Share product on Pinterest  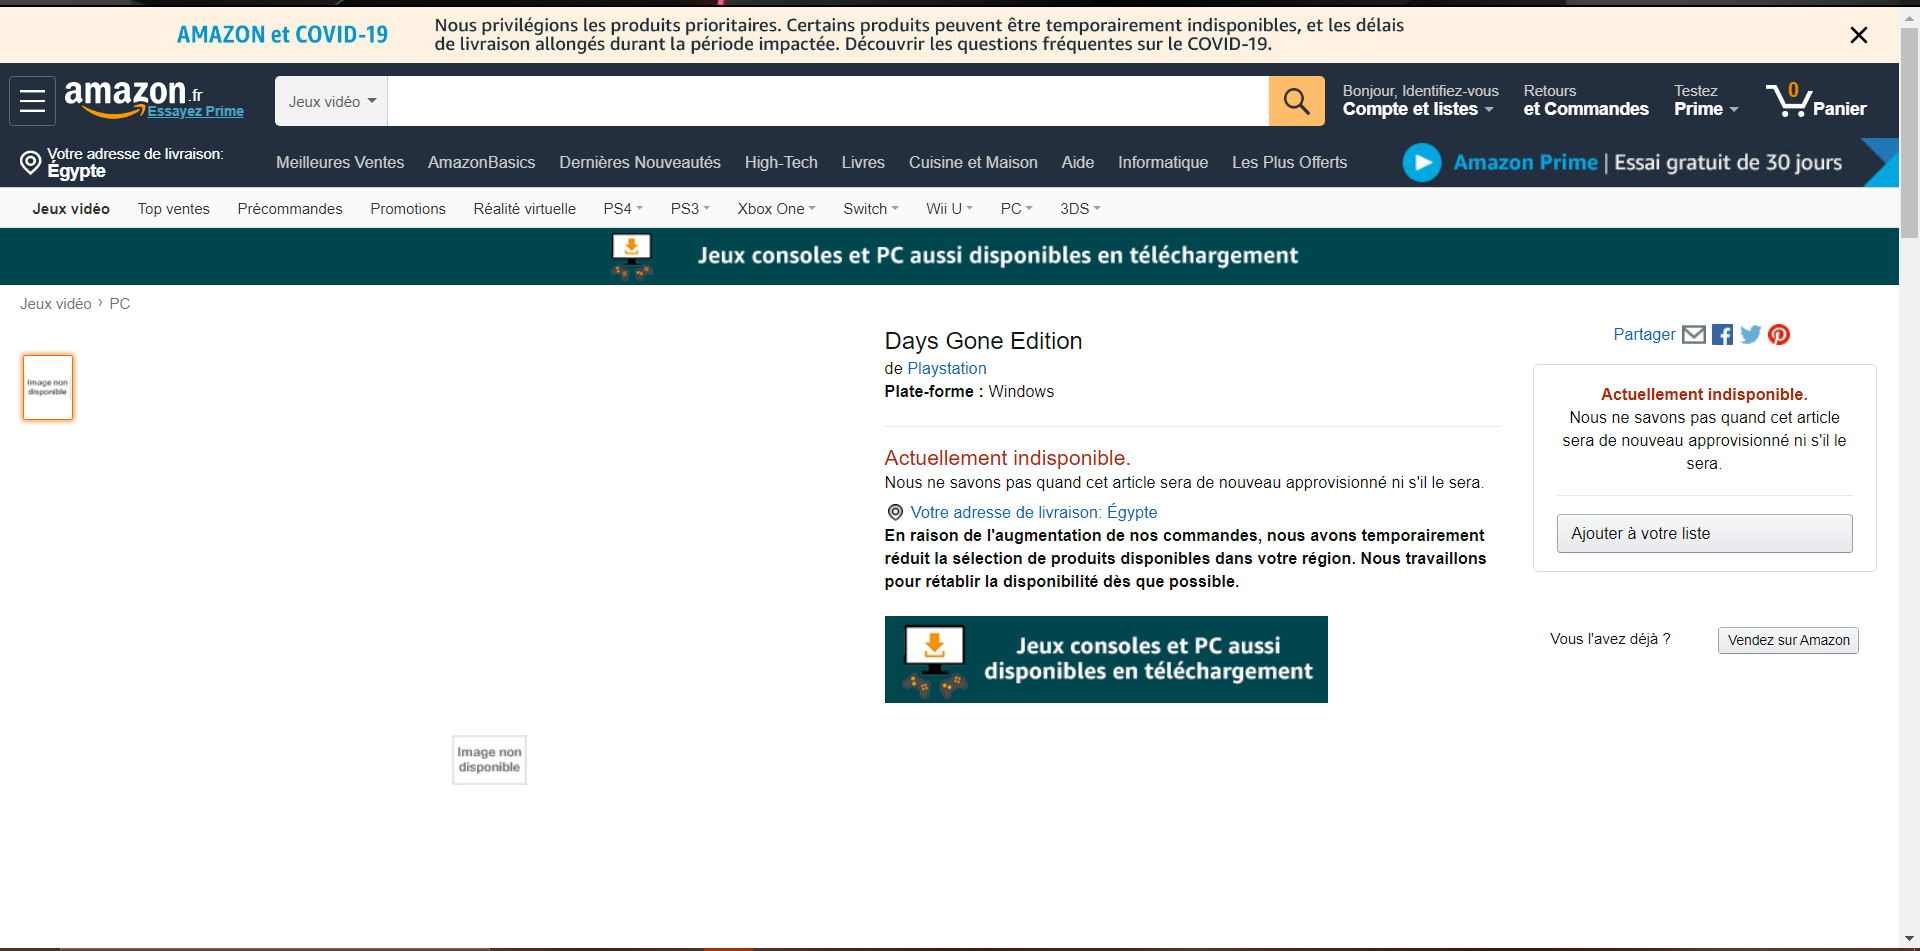pyautogui.click(x=1778, y=335)
